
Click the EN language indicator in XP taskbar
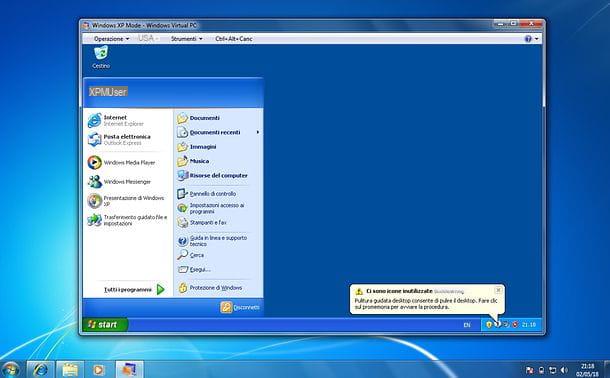coord(466,325)
